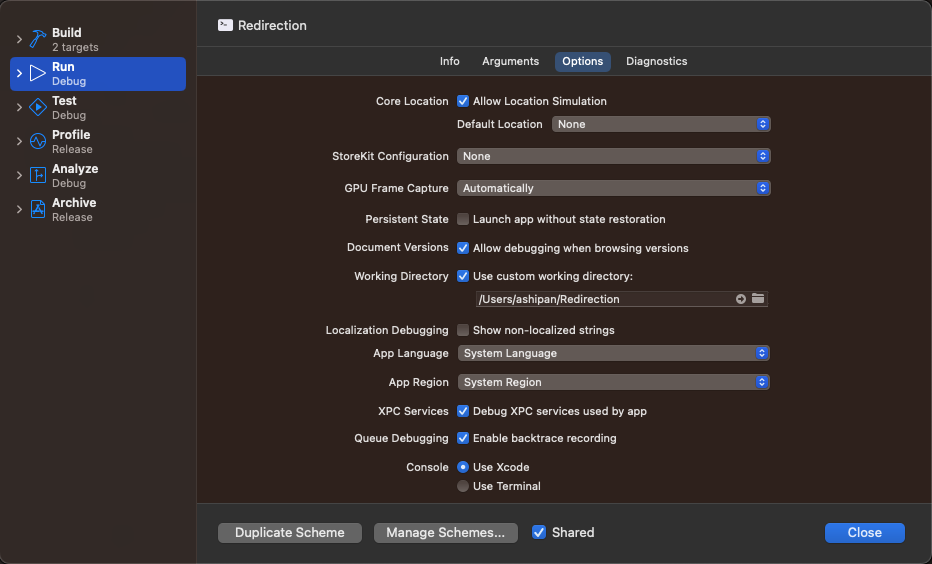Viewport: 932px width, 564px height.
Task: Select Analyze Debug action in sidebar
Action: pos(98,175)
